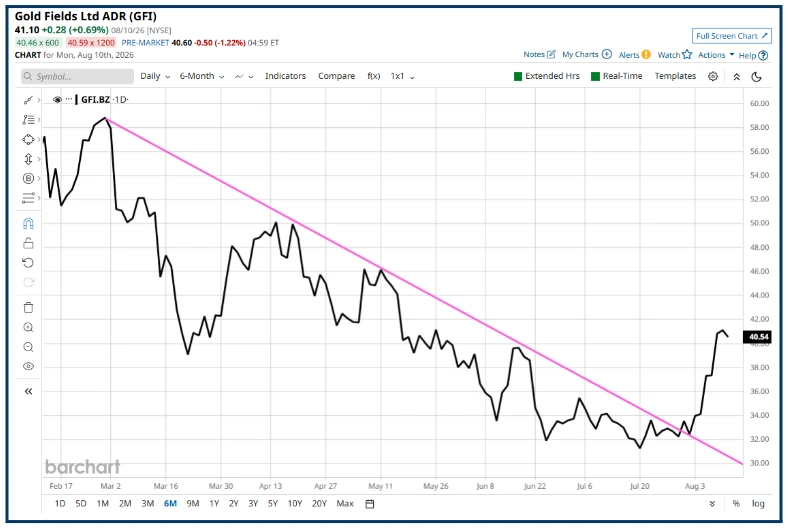
Task: Open chart settings gear icon
Action: [x=713, y=76]
